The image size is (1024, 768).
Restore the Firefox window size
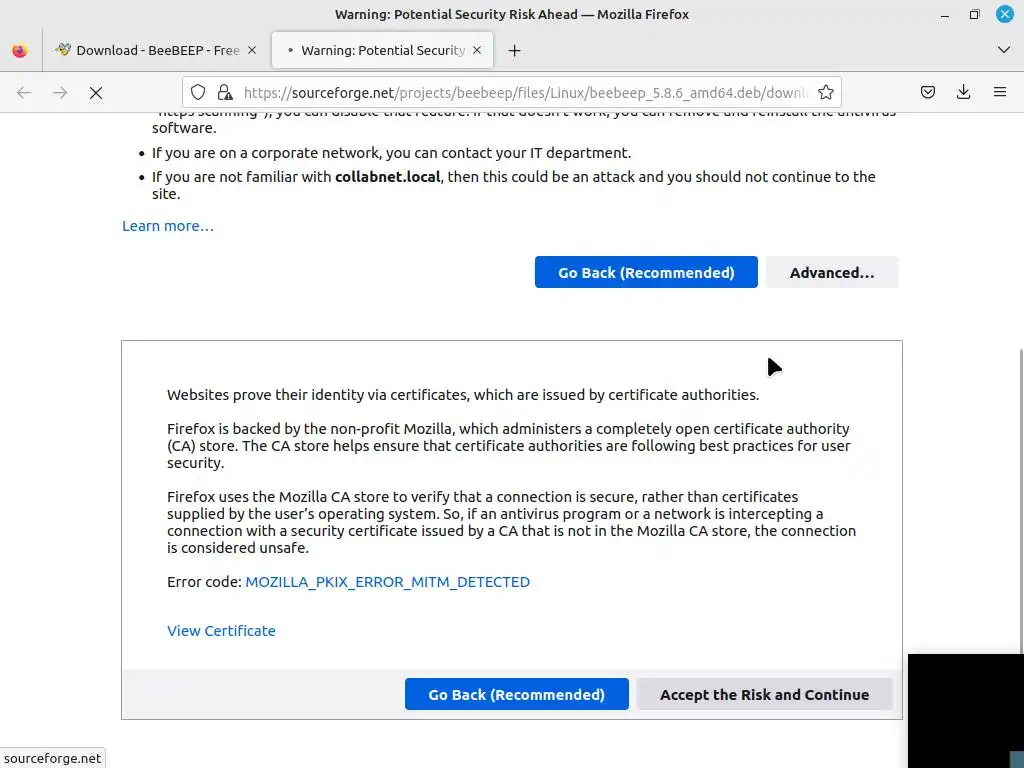pyautogui.click(x=974, y=14)
